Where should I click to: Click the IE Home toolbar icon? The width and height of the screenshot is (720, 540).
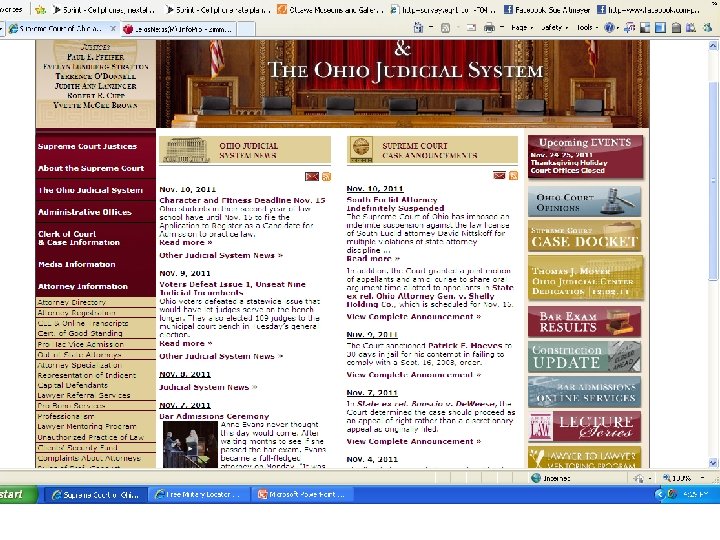pos(418,28)
